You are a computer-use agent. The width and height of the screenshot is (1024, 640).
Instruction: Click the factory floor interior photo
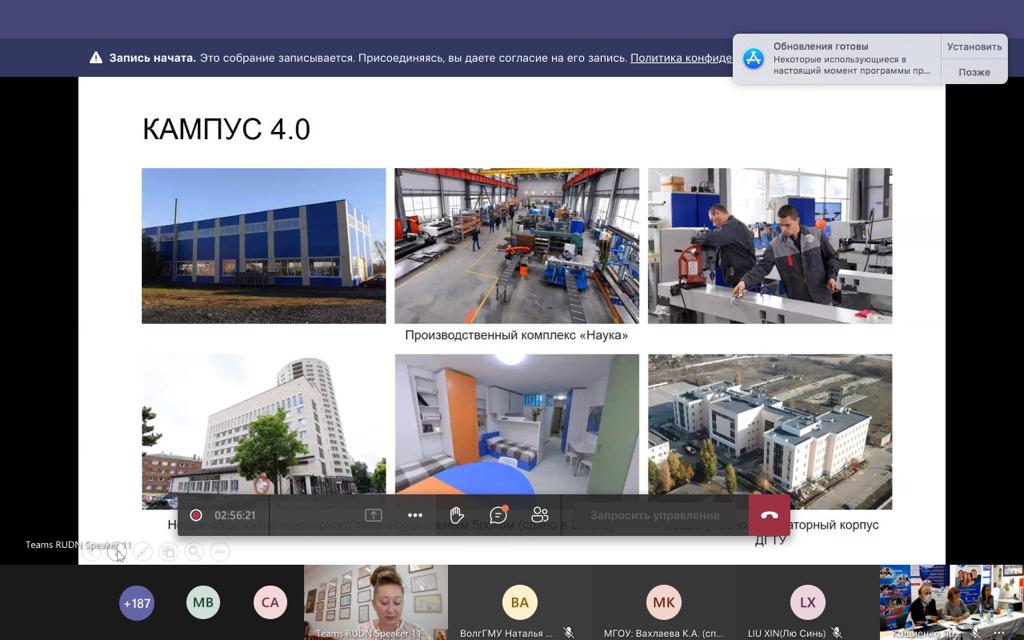coord(517,246)
